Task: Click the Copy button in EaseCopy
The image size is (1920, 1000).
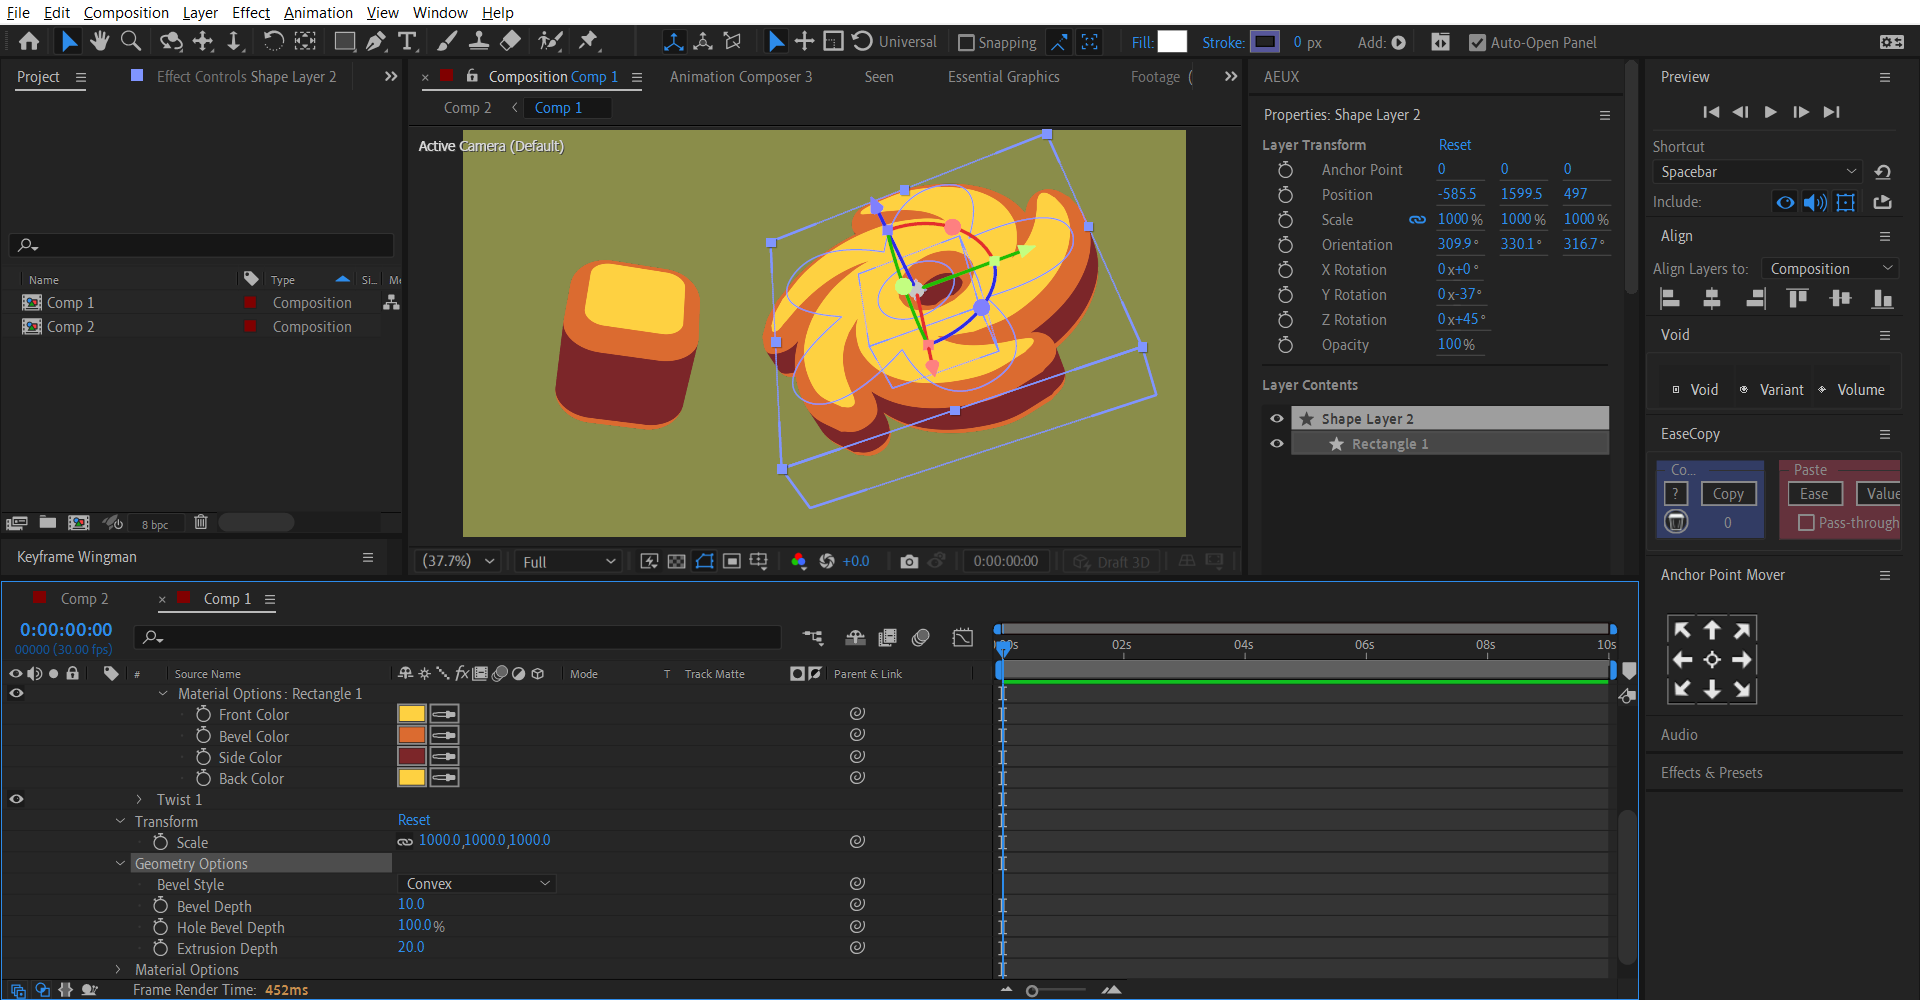Action: pos(1728,493)
